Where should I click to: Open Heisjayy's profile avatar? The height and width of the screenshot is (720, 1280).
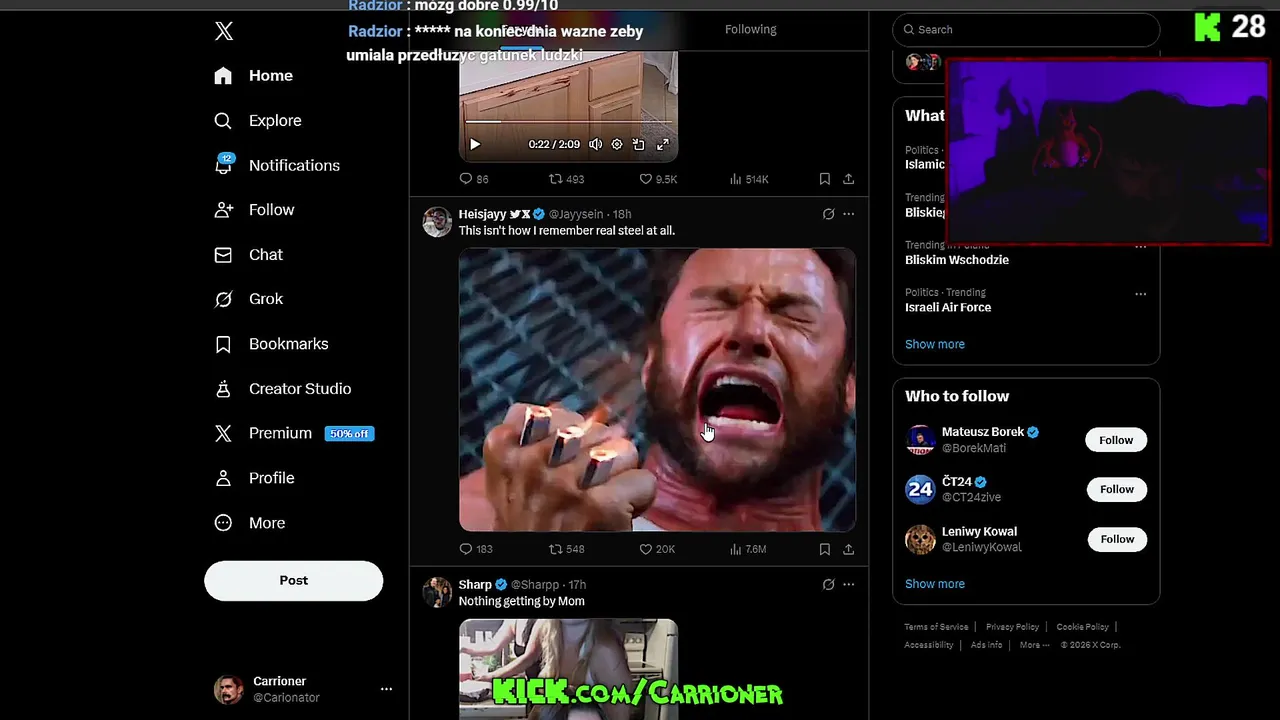click(437, 222)
